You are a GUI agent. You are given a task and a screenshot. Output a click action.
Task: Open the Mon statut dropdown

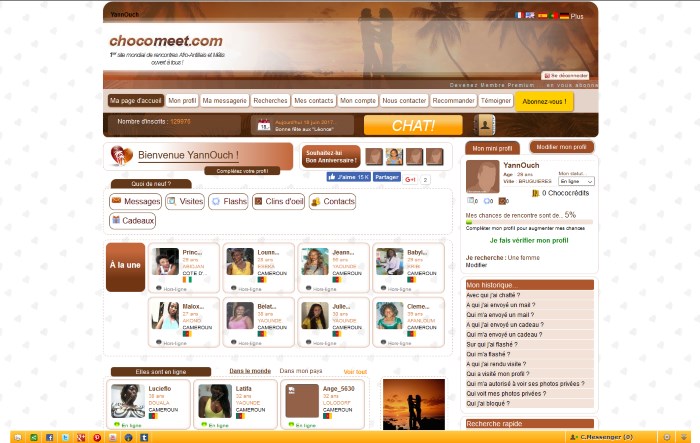[x=576, y=181]
